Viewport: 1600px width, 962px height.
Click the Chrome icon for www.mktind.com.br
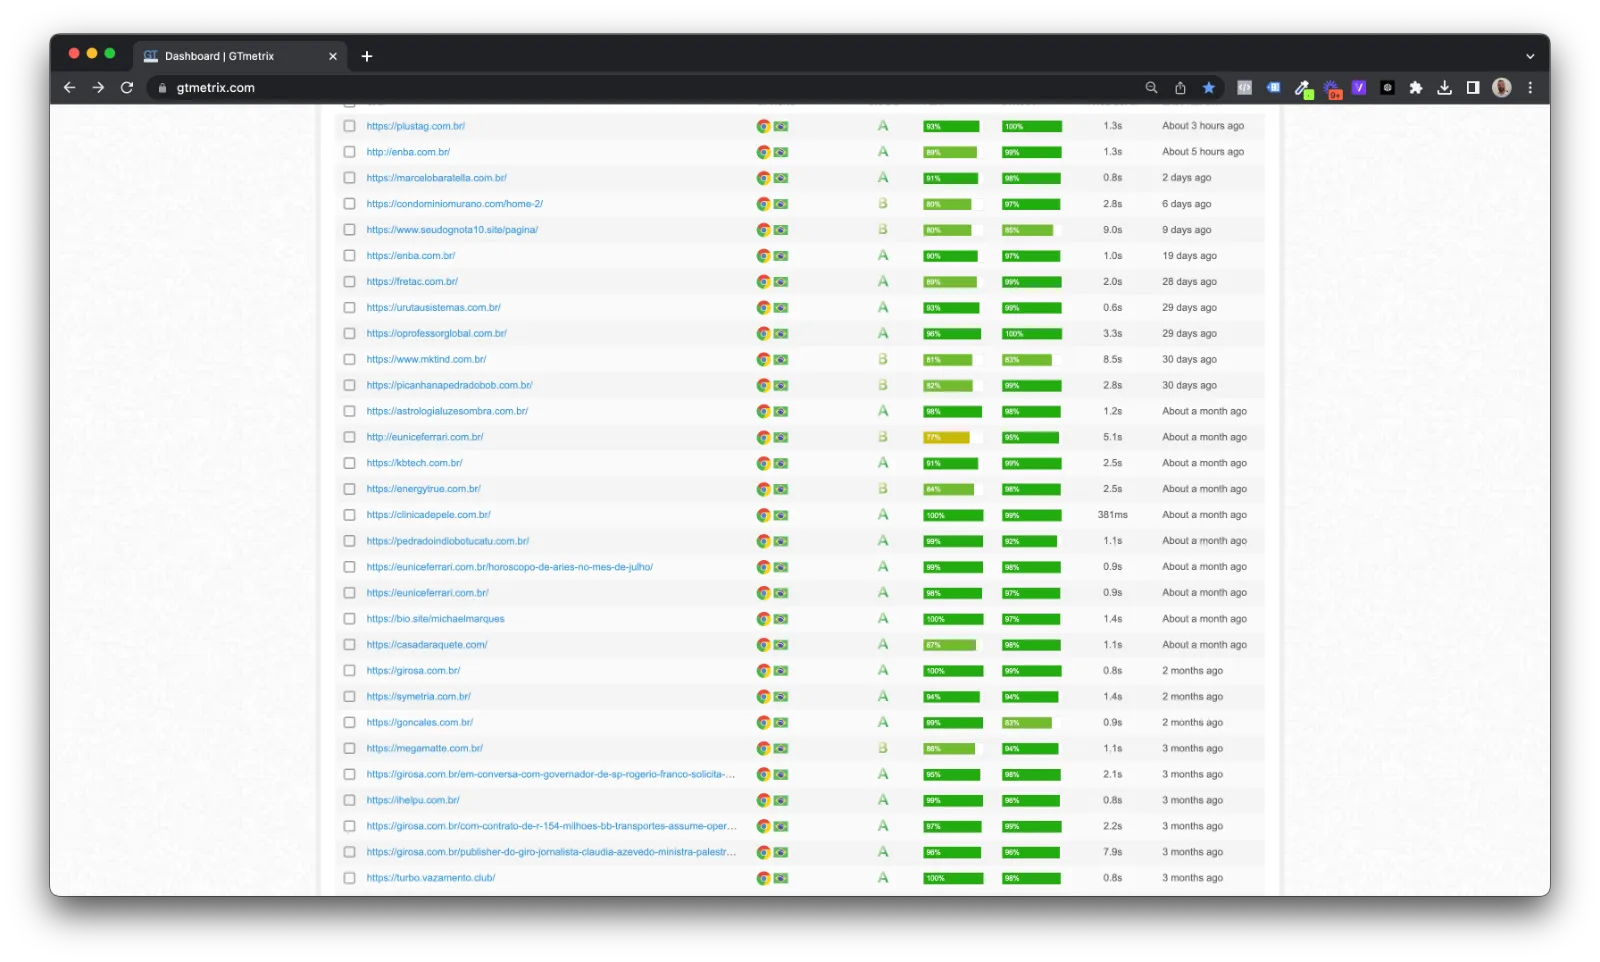tap(763, 360)
